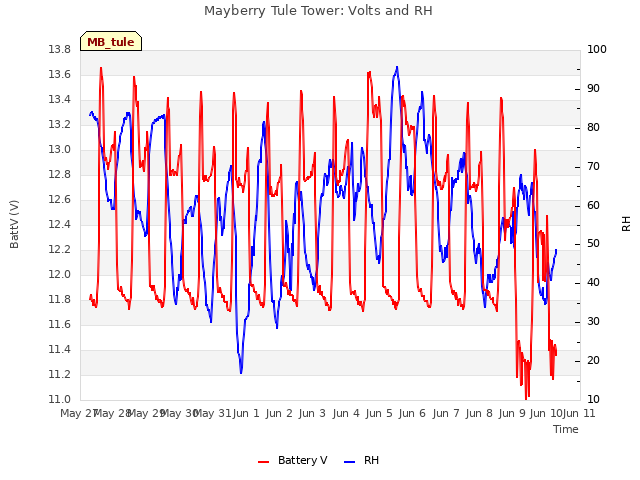
Task: Click the May 31 date tick
Action: coord(212,414)
